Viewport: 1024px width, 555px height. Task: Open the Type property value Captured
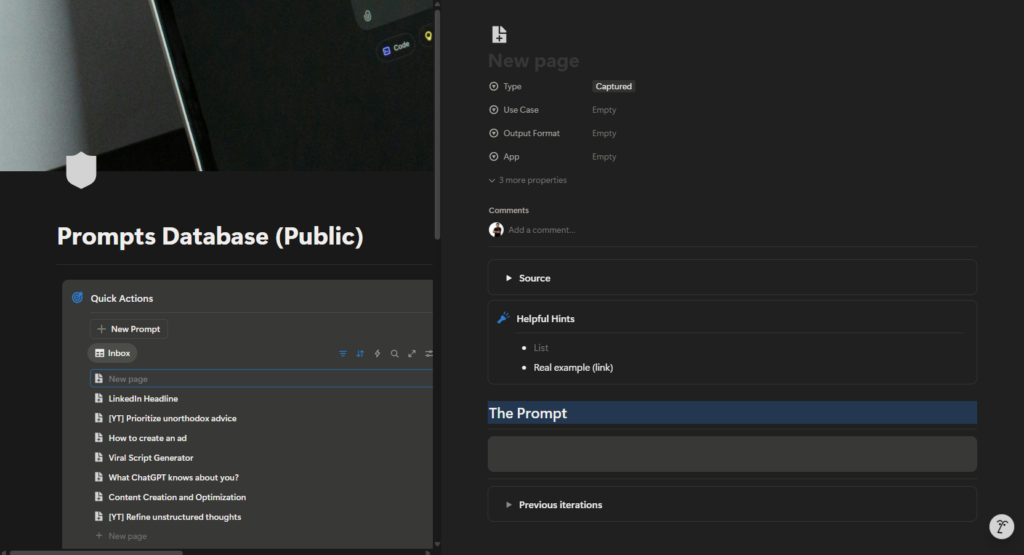[614, 87]
